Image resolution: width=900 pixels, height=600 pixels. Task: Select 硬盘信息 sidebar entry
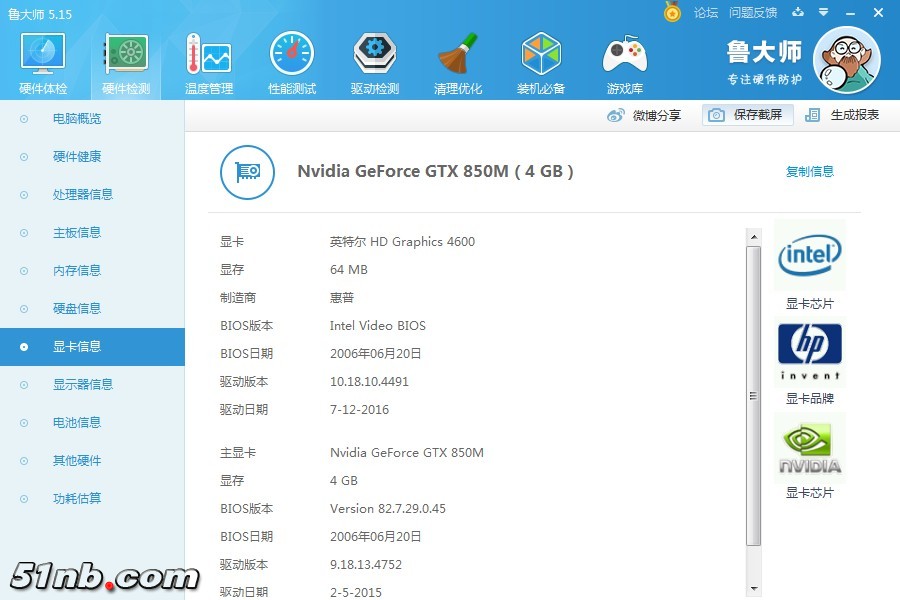tap(77, 309)
